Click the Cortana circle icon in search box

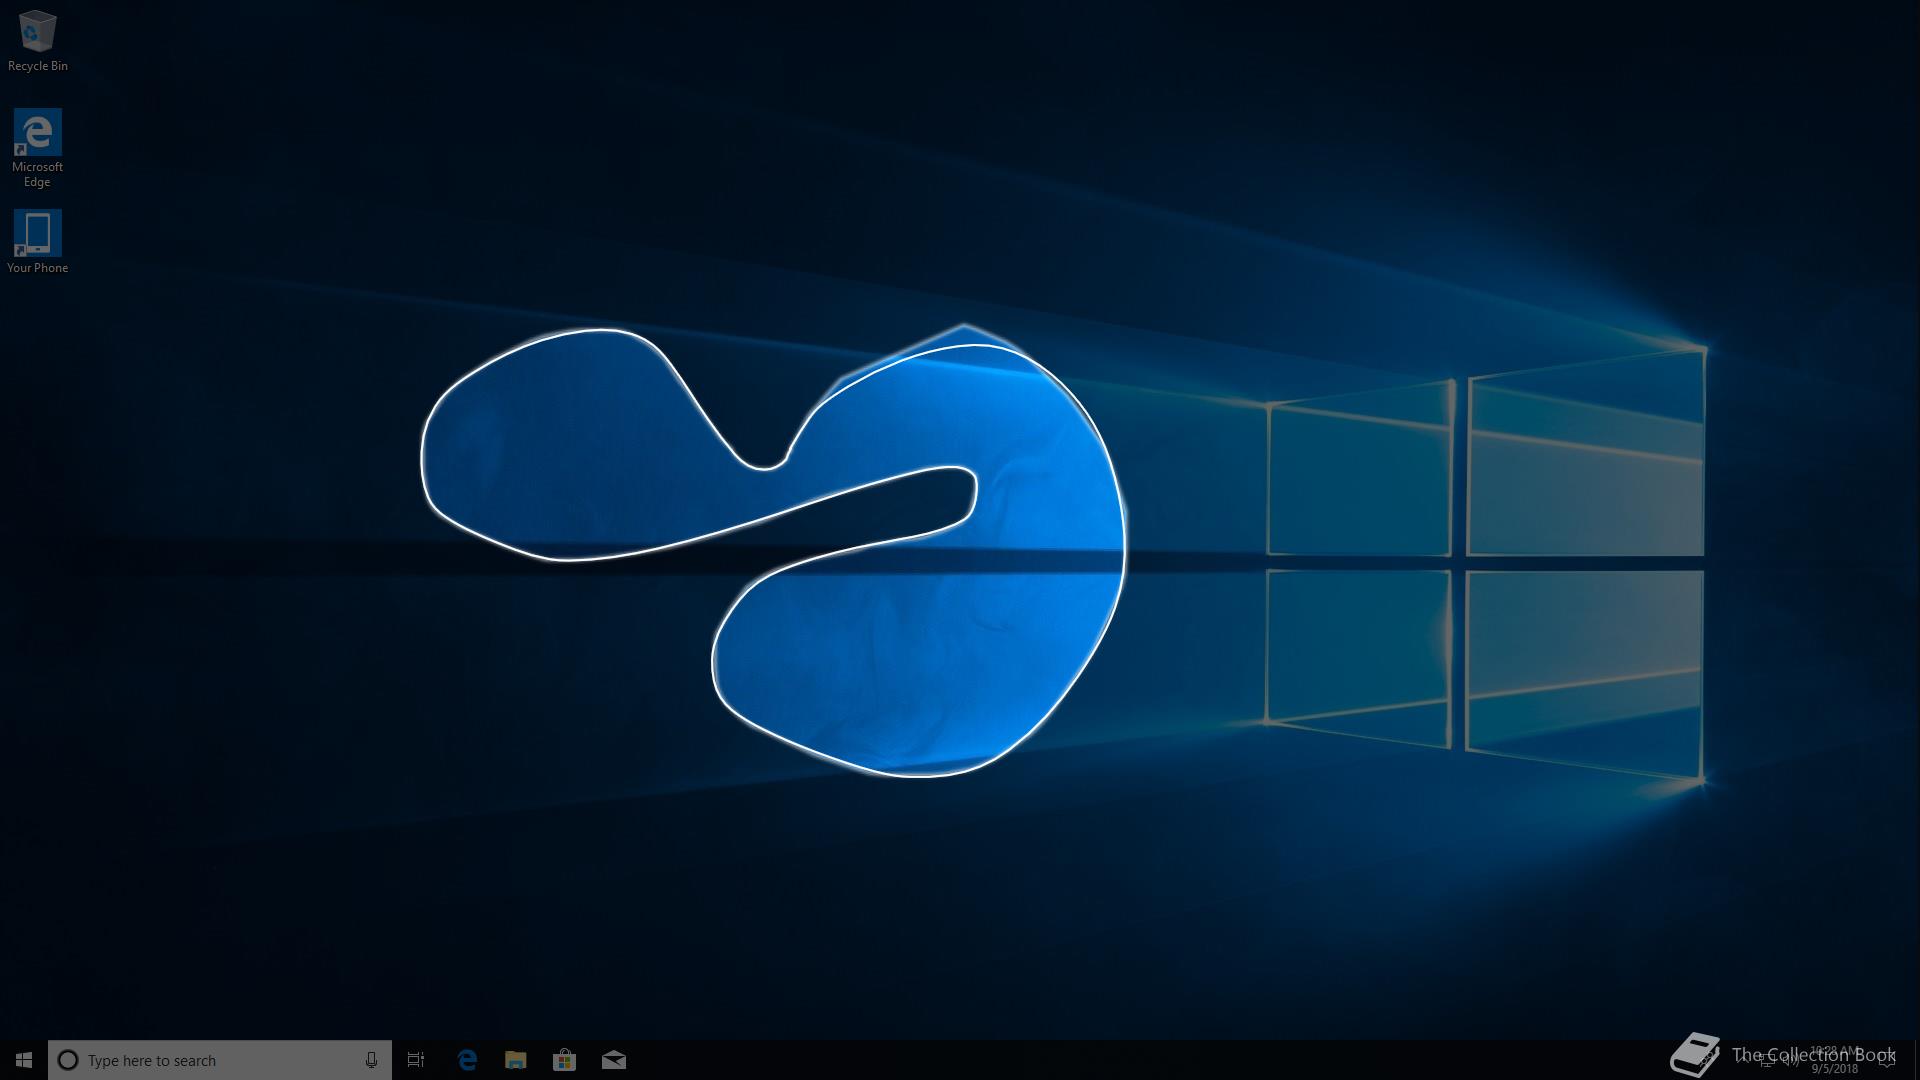pyautogui.click(x=68, y=1060)
